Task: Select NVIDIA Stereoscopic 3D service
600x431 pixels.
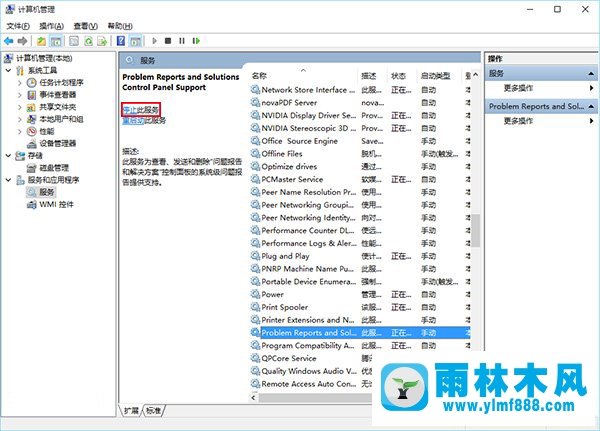Action: (360, 128)
